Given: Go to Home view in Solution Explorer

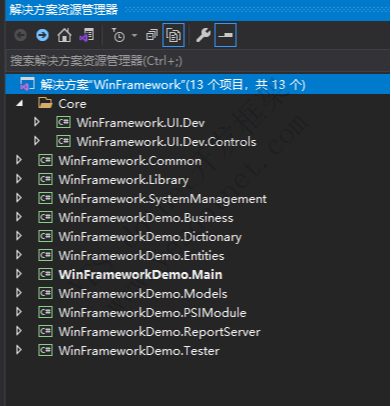Looking at the screenshot, I should [x=64, y=35].
